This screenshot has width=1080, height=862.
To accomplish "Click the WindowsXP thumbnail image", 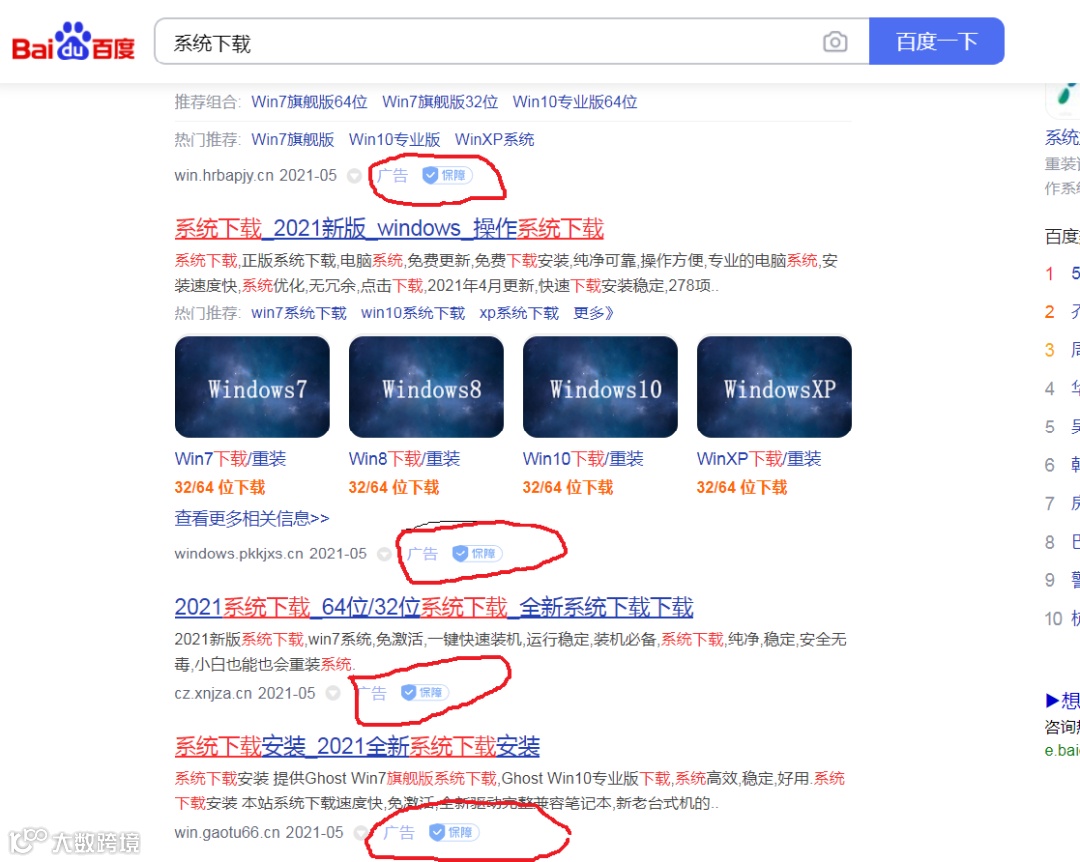I will [x=774, y=387].
